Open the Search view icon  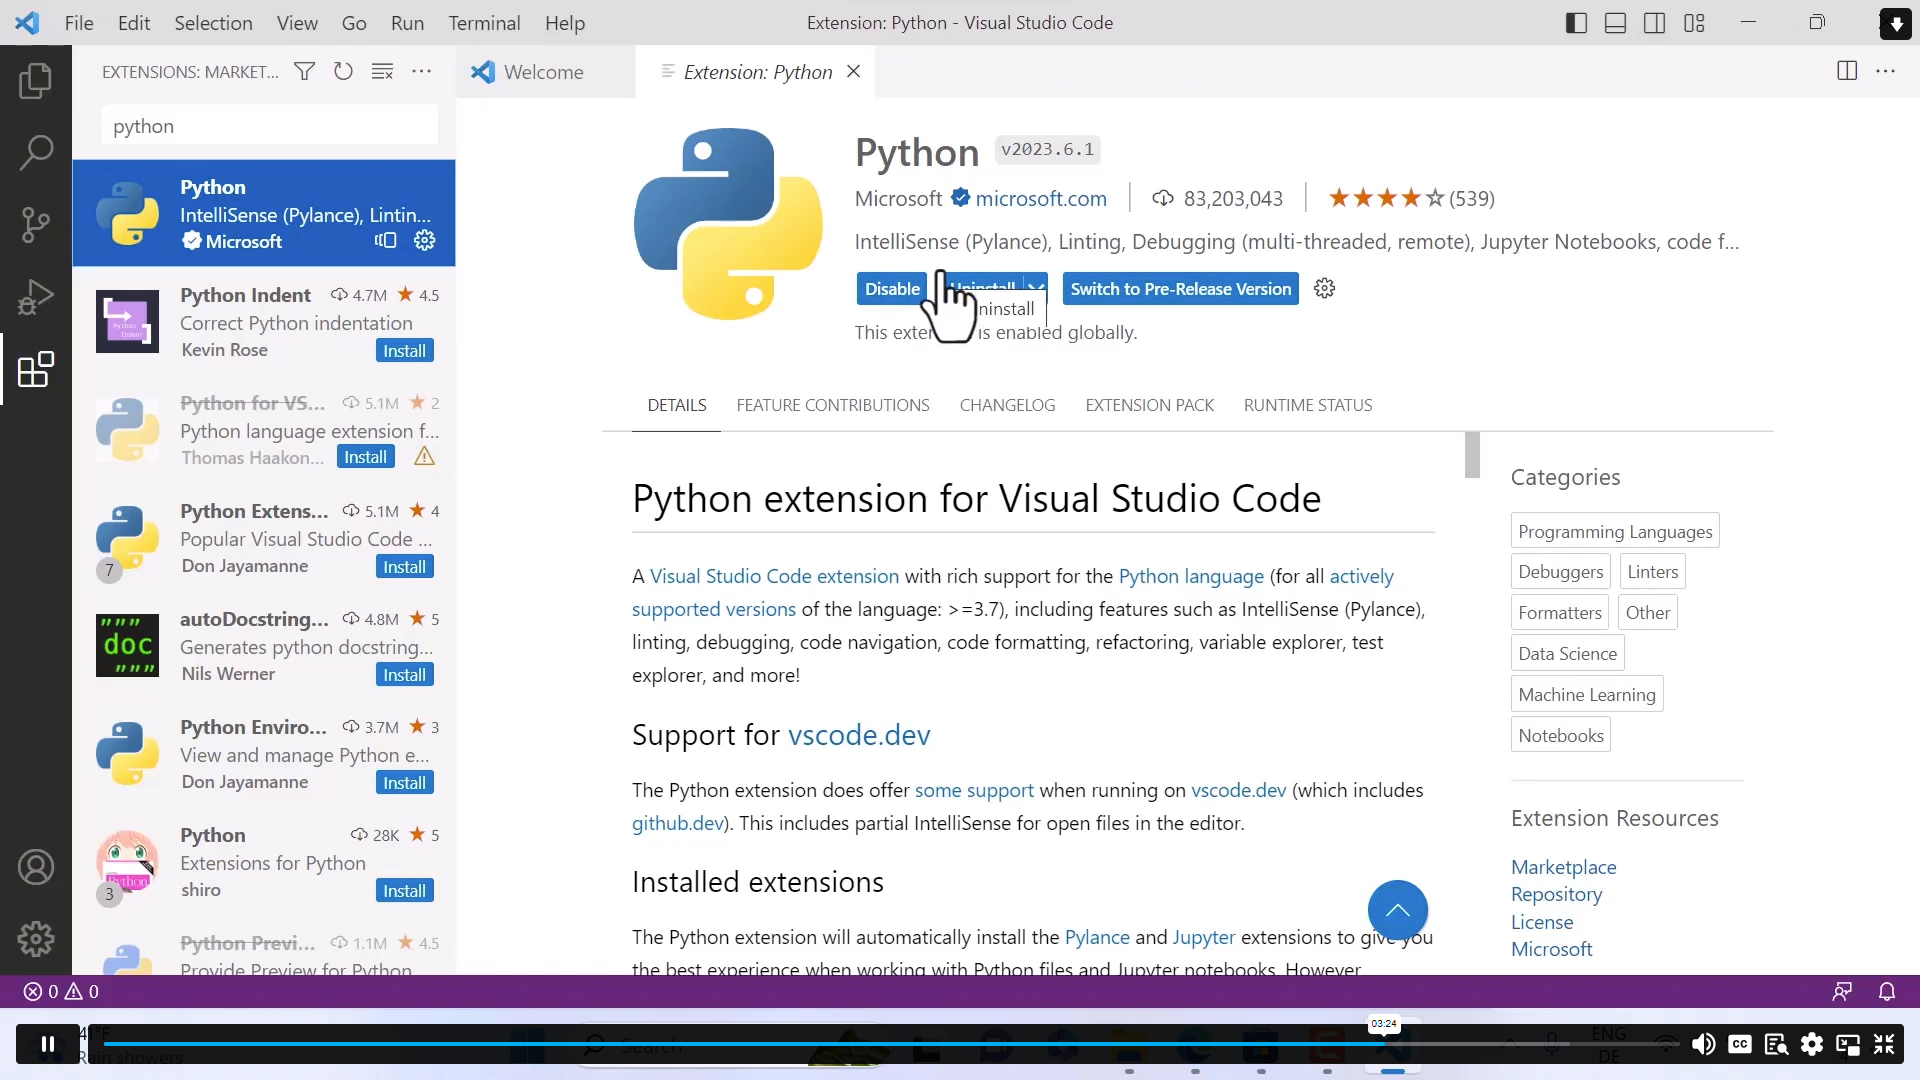point(36,153)
